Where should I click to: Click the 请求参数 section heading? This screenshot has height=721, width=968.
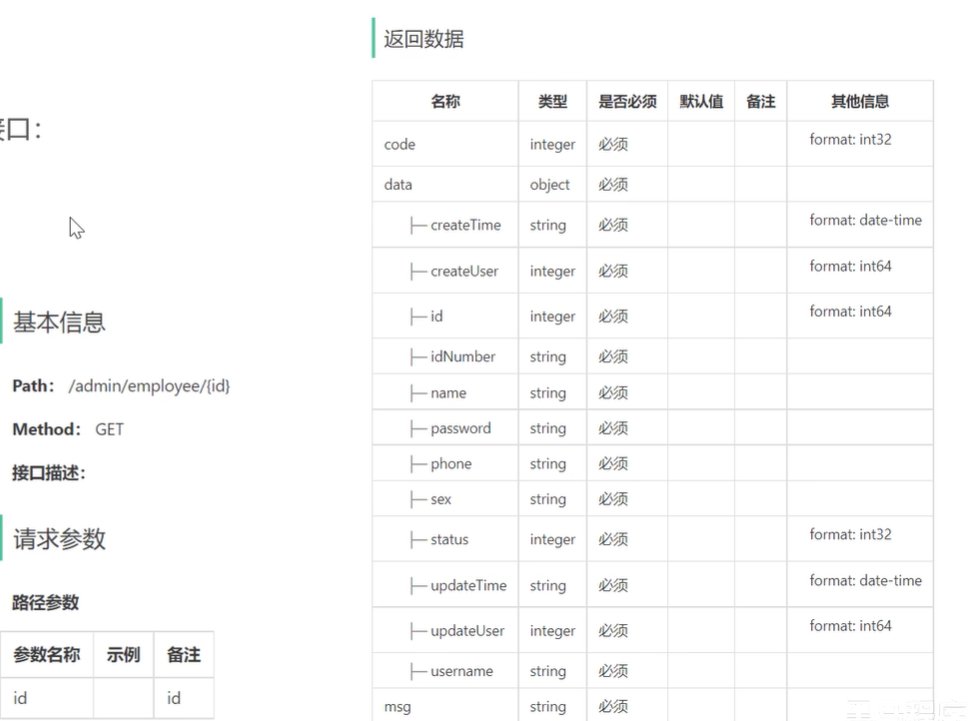(59, 539)
